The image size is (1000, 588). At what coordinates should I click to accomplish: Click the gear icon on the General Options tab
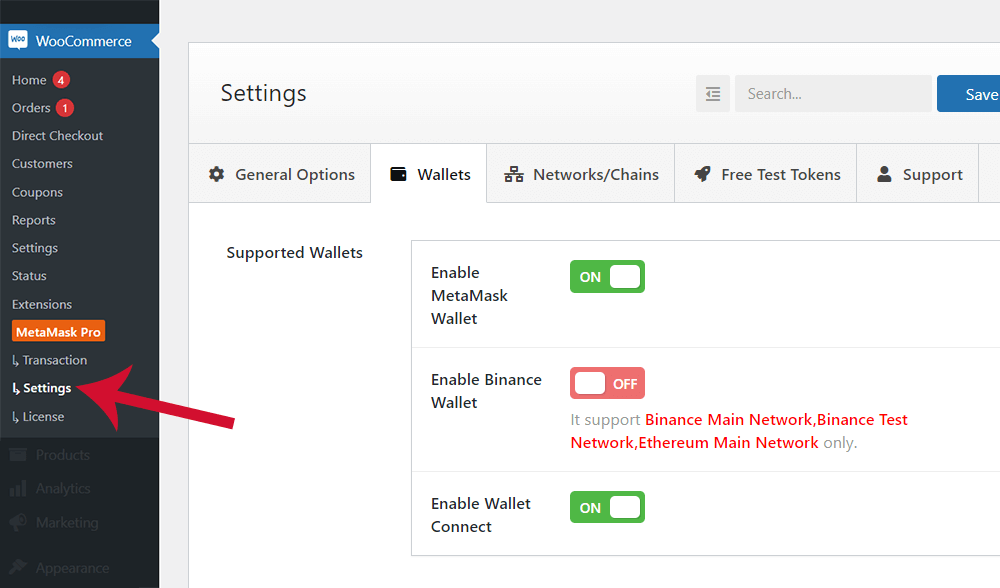click(x=217, y=174)
